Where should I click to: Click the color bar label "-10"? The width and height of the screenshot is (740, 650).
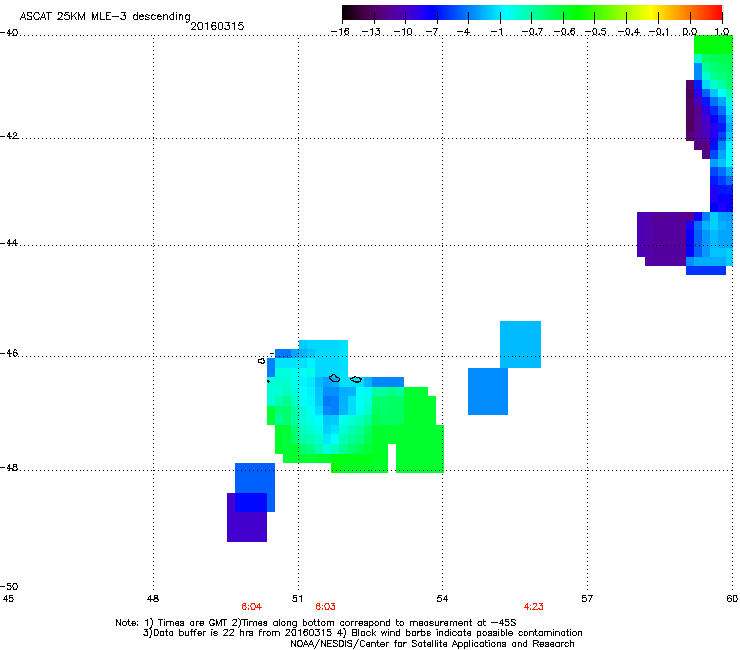coord(403,32)
